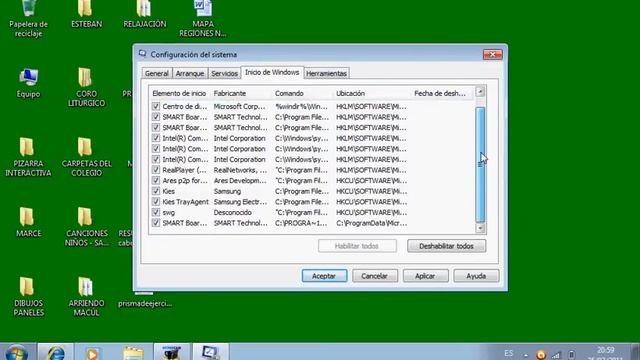
Task: Click Deshabilitar todos button
Action: (x=447, y=246)
